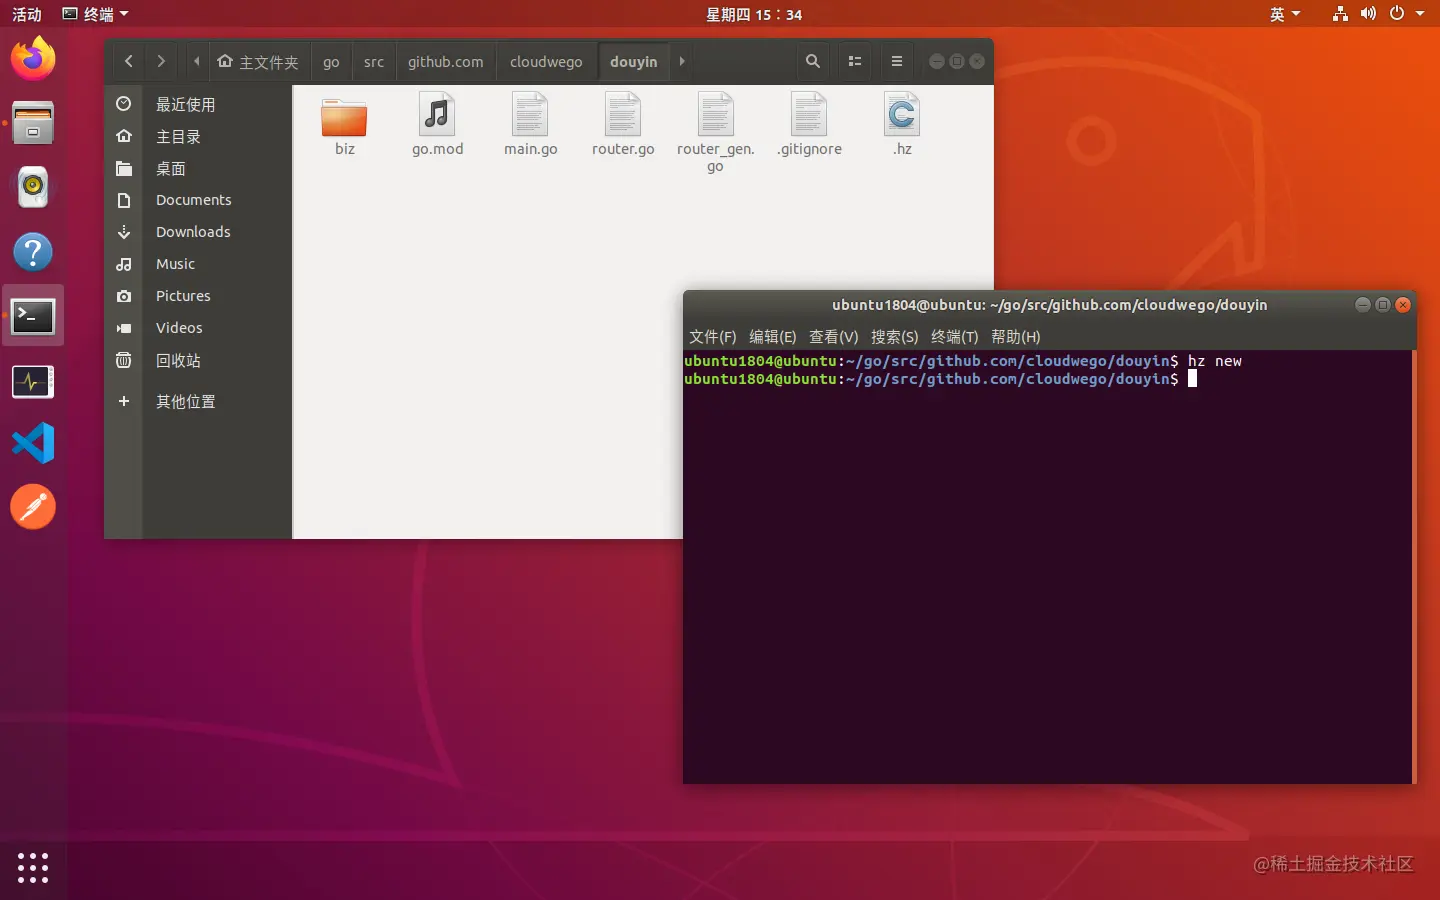Open Help from the dock
1440x900 pixels.
click(x=33, y=252)
